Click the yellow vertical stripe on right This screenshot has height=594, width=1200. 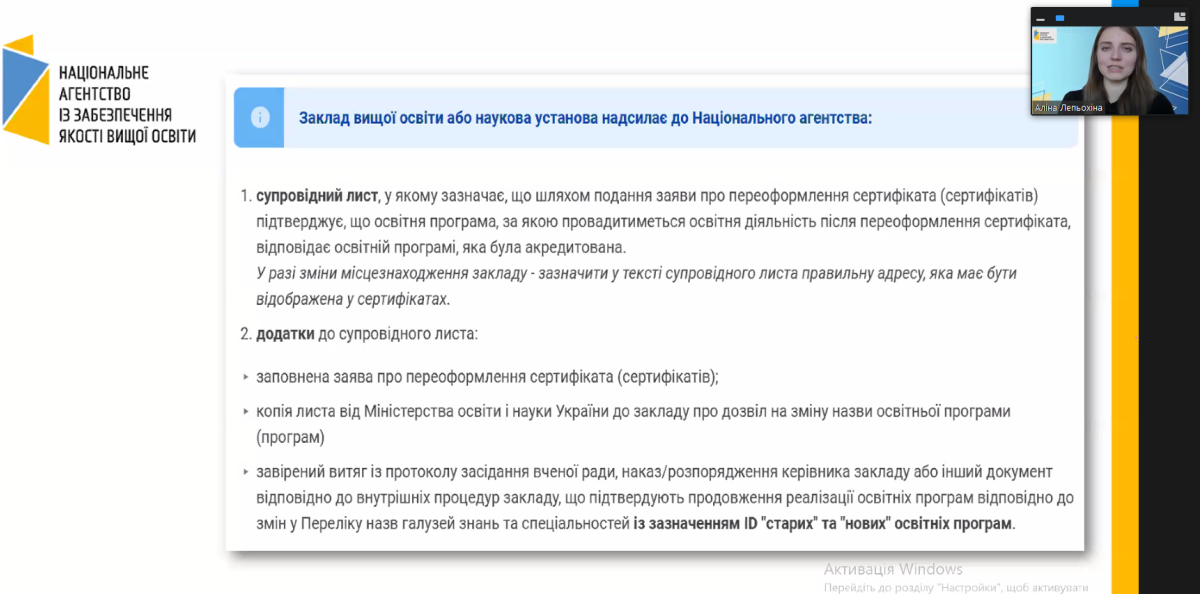[1125, 350]
